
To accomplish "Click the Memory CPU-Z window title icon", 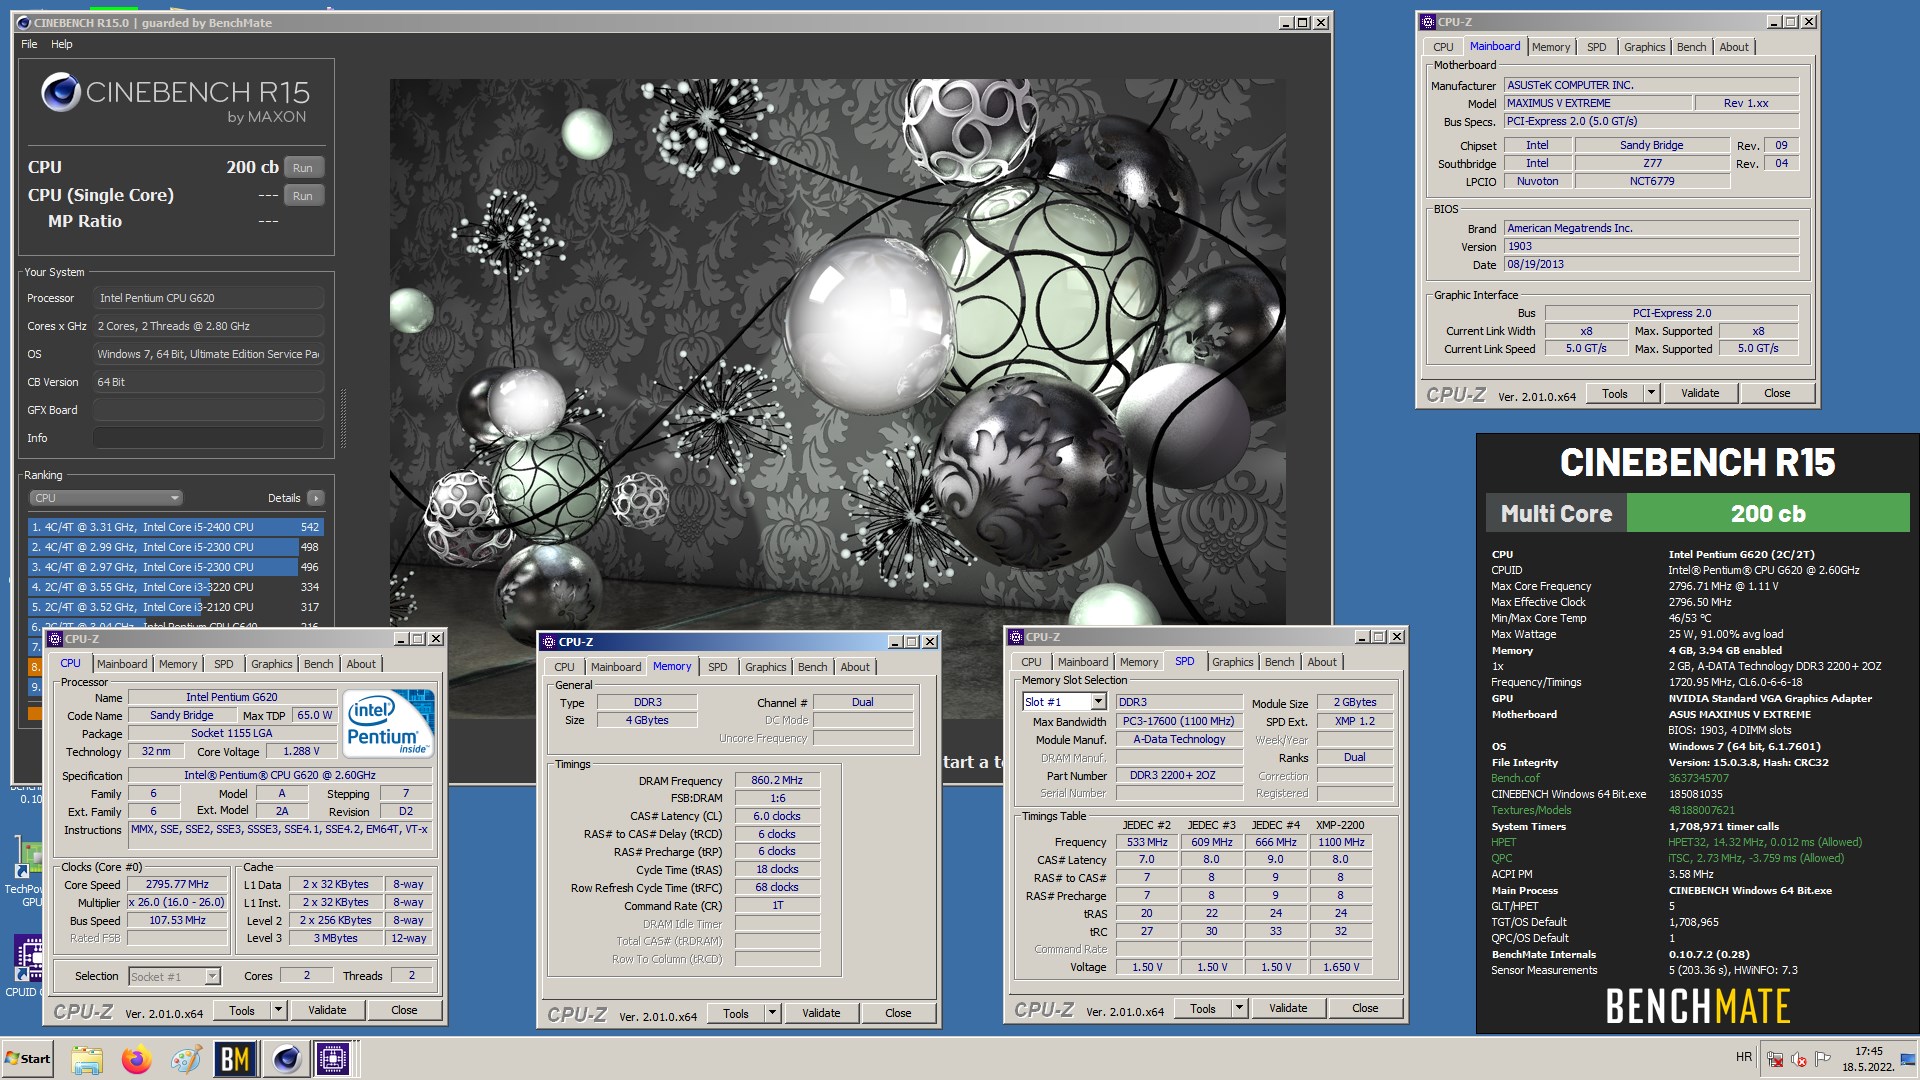I will point(549,642).
